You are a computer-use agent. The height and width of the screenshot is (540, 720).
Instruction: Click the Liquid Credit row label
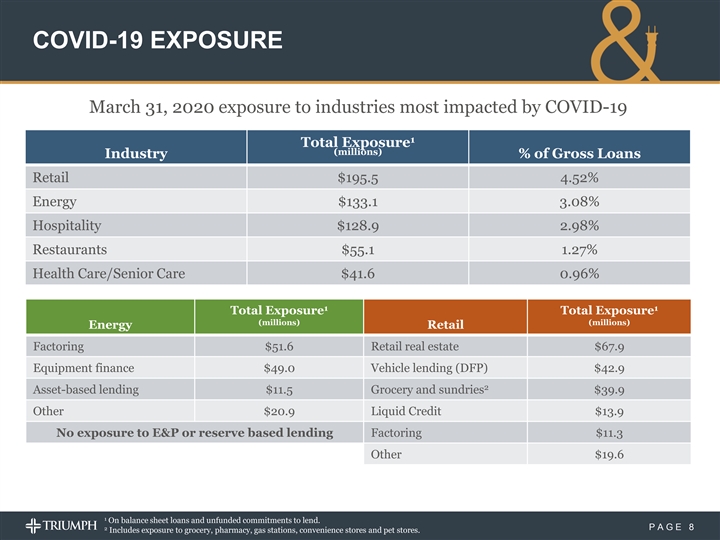click(405, 411)
